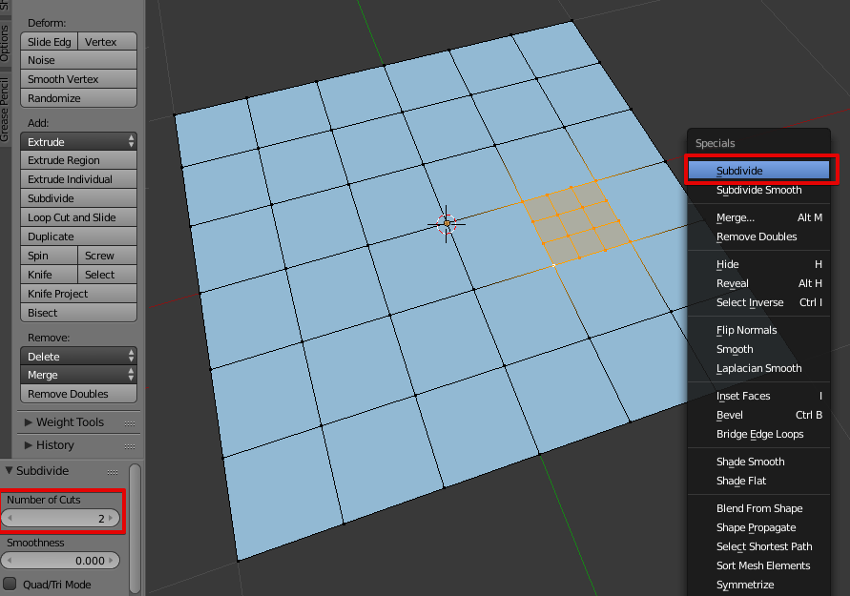Choose Select Shortest Path in menu

[759, 546]
